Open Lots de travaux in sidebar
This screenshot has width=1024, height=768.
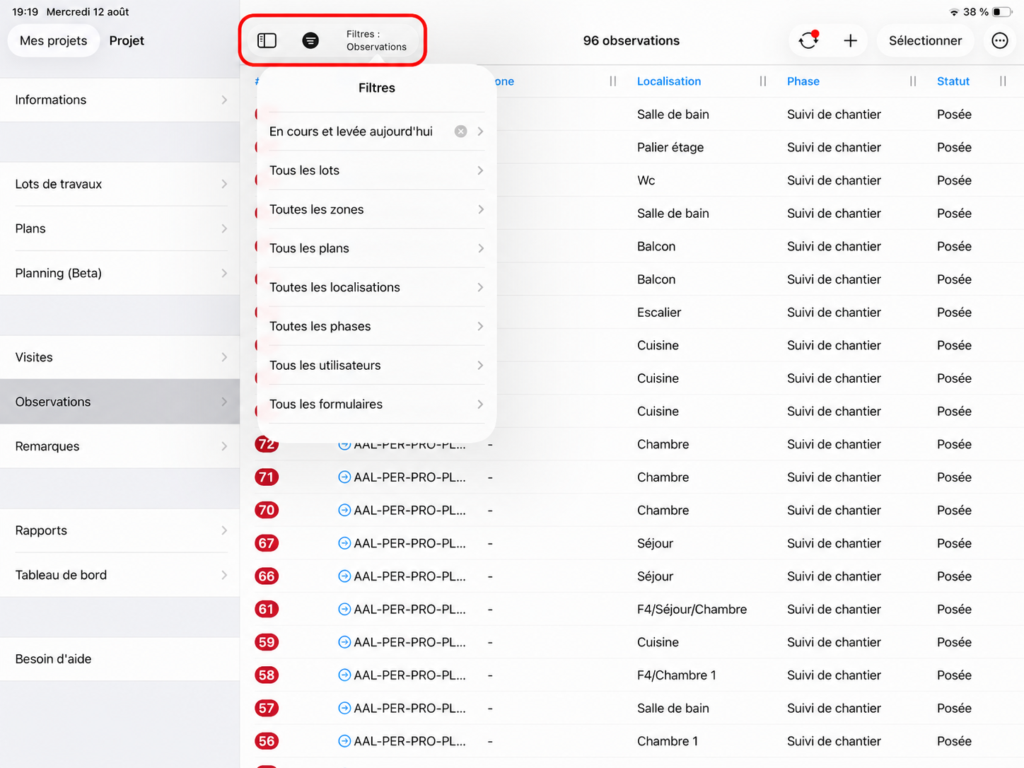coord(120,184)
